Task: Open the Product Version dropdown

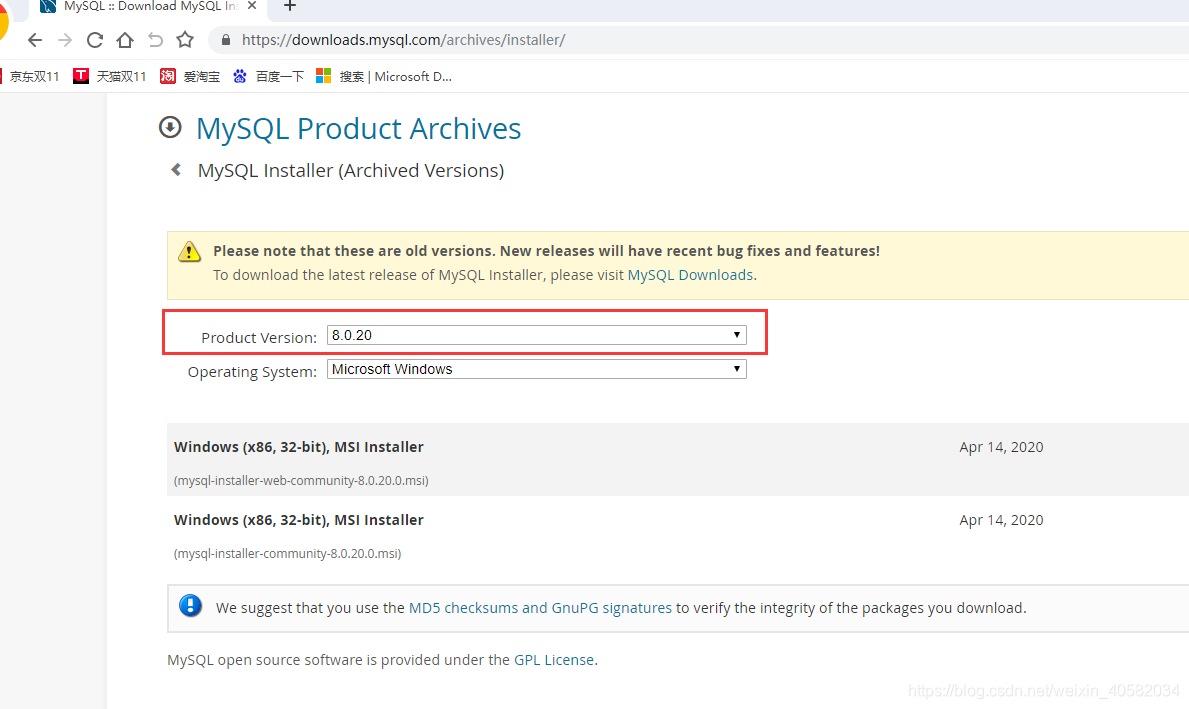Action: point(537,335)
